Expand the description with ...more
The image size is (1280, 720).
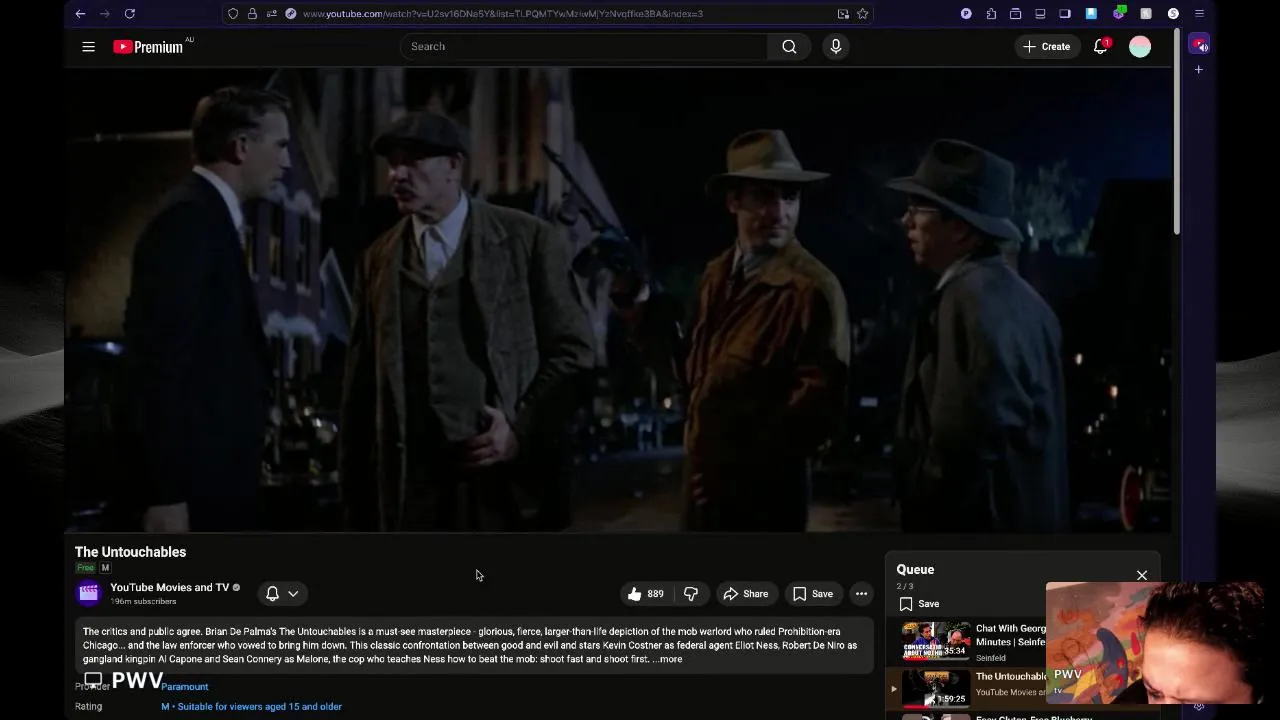pos(667,659)
